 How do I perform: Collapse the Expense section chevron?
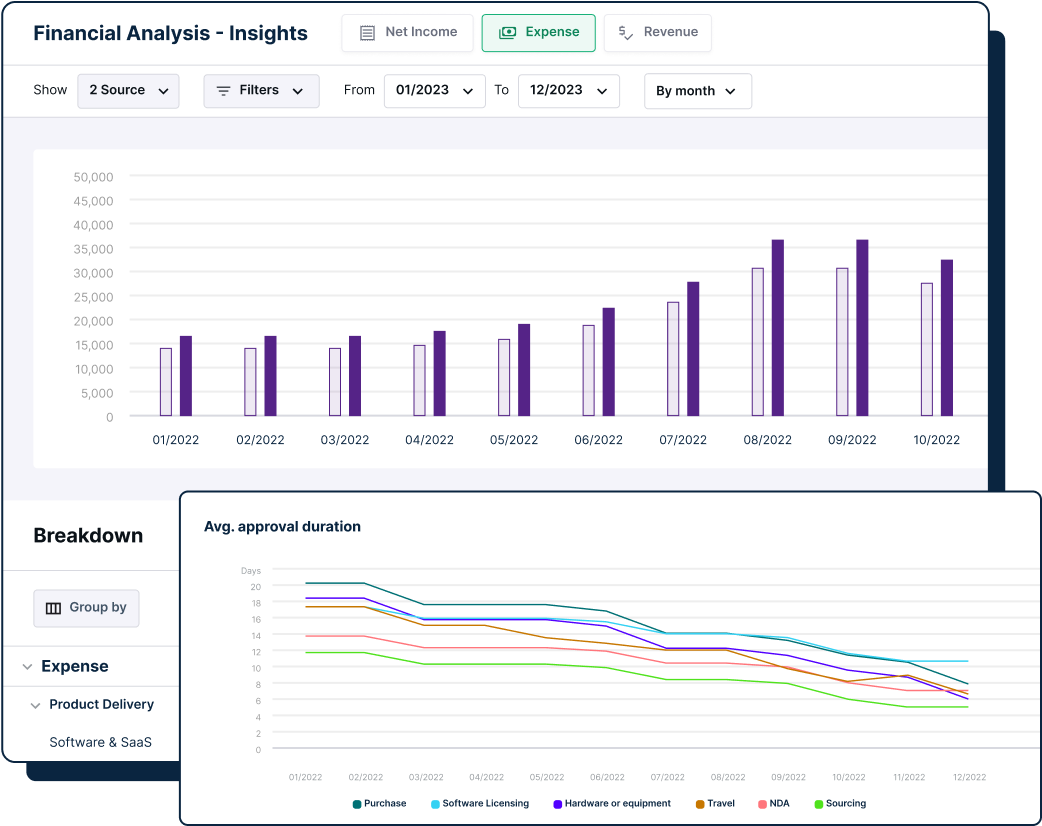click(x=27, y=667)
